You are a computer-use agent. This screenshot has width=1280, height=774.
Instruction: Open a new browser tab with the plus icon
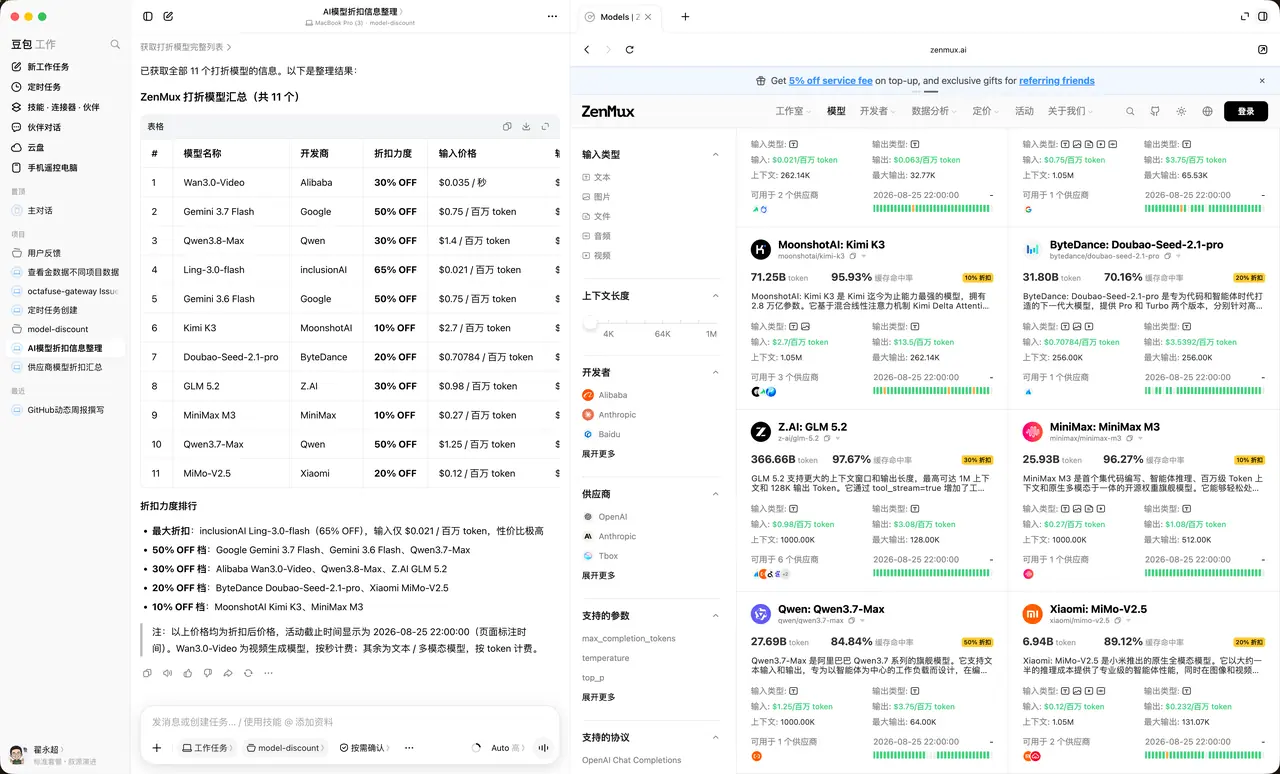pos(685,17)
